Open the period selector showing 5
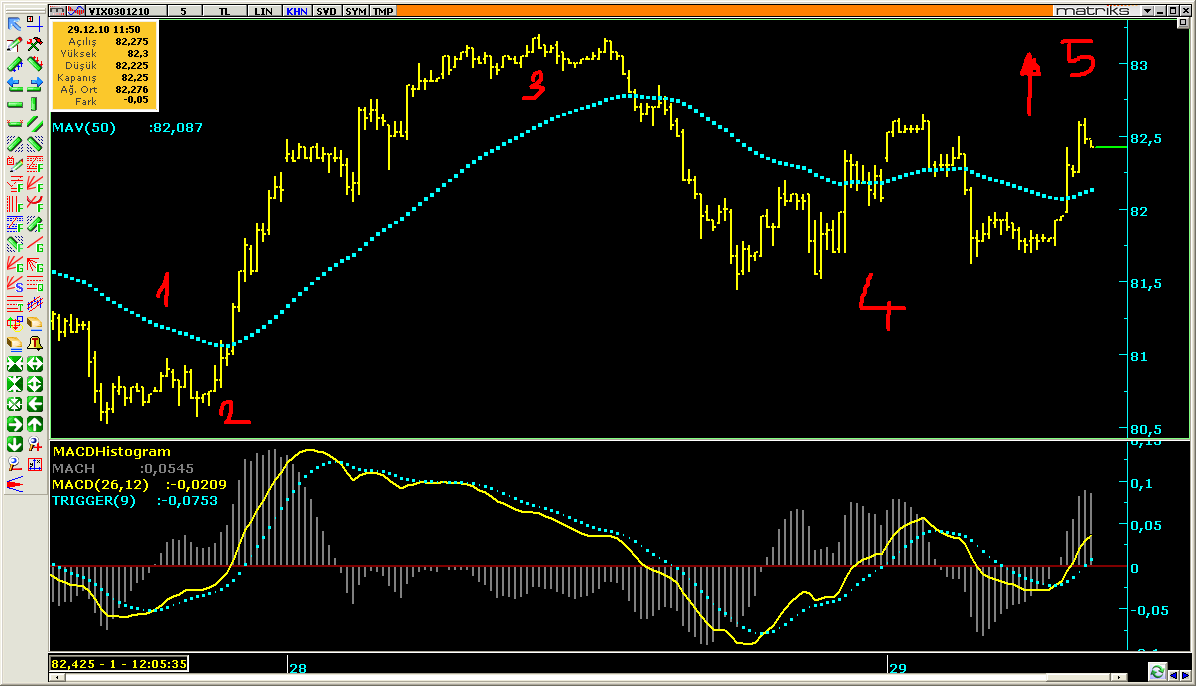The image size is (1196, 686). (183, 11)
